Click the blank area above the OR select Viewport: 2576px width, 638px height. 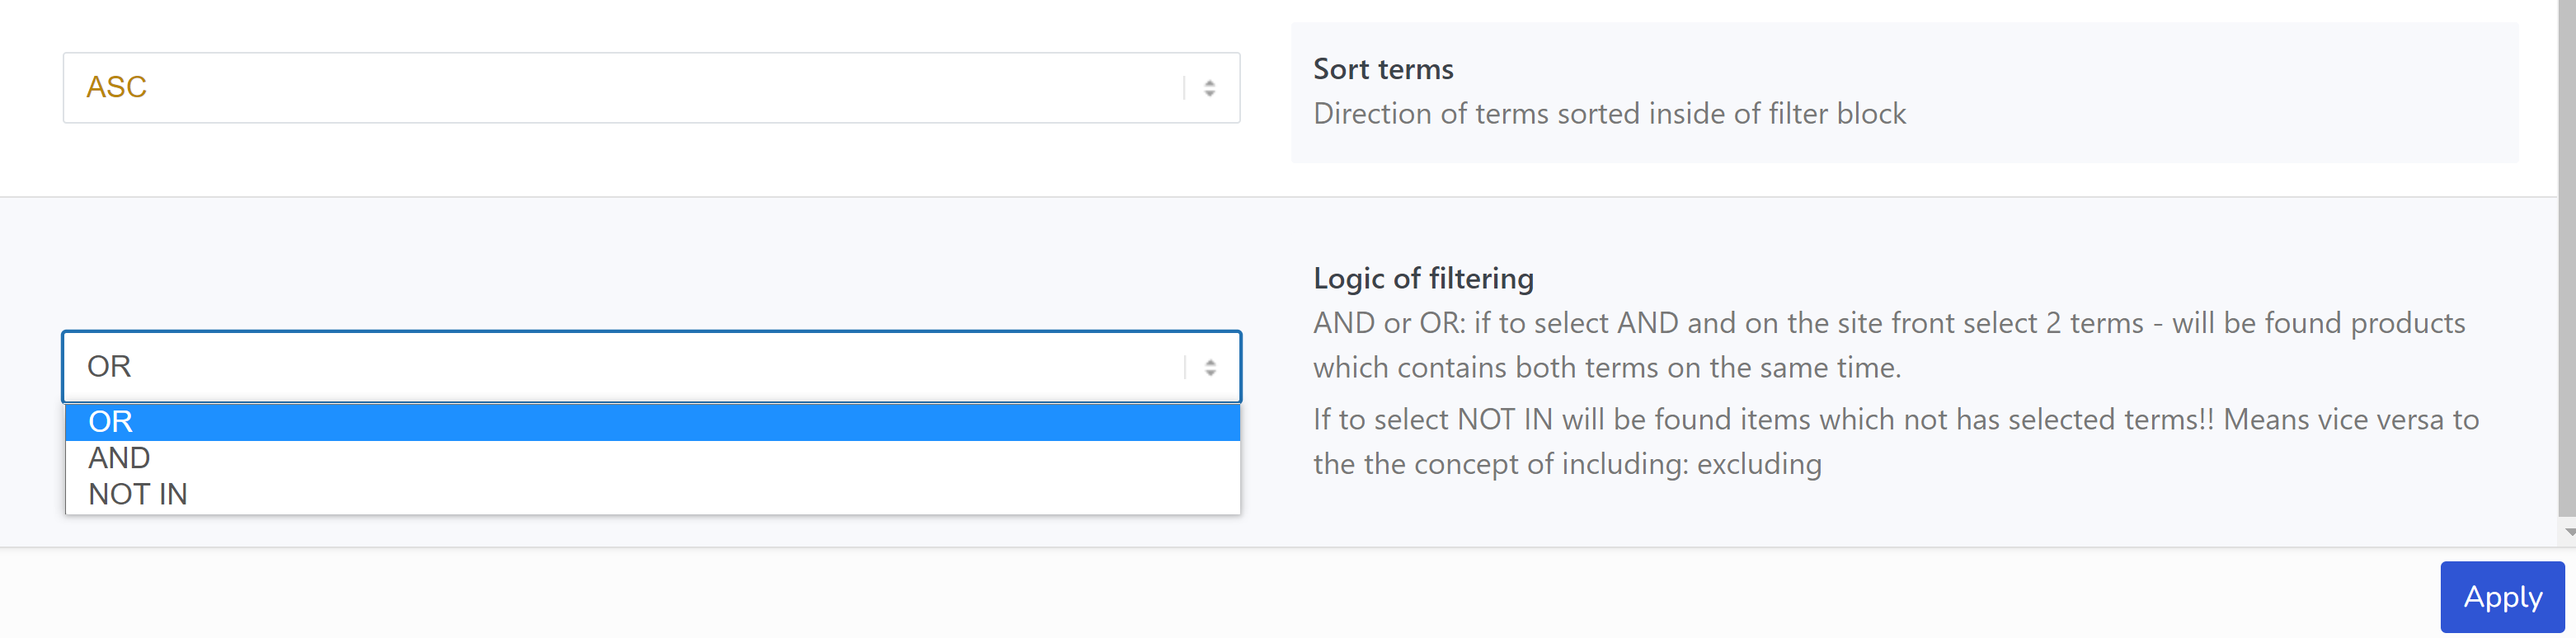pos(650,265)
